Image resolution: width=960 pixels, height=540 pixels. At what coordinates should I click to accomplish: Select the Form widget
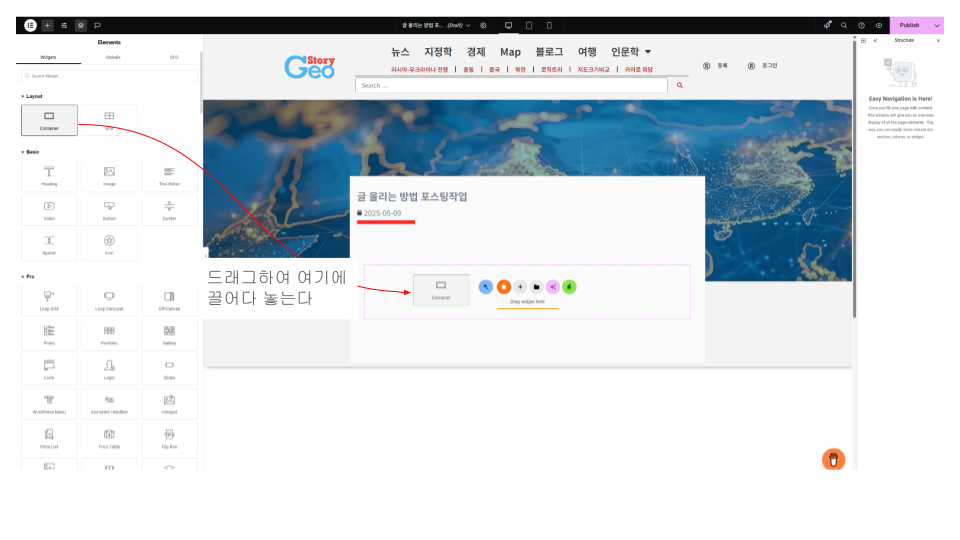click(49, 369)
